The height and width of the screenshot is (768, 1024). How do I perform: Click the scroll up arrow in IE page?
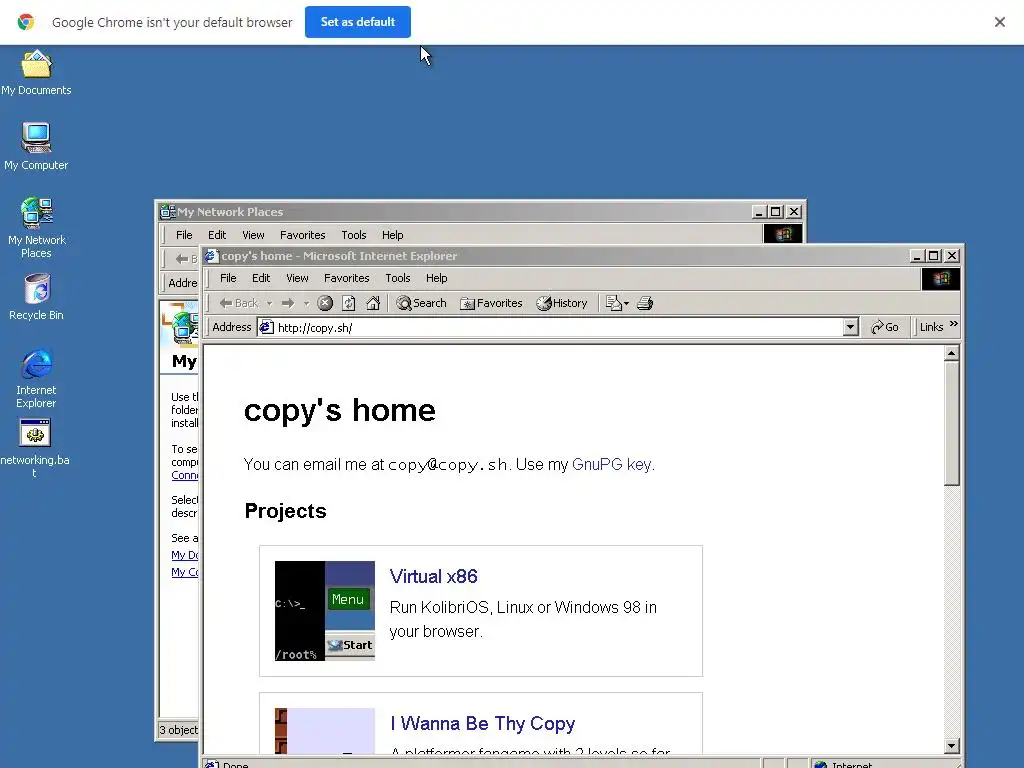point(952,353)
